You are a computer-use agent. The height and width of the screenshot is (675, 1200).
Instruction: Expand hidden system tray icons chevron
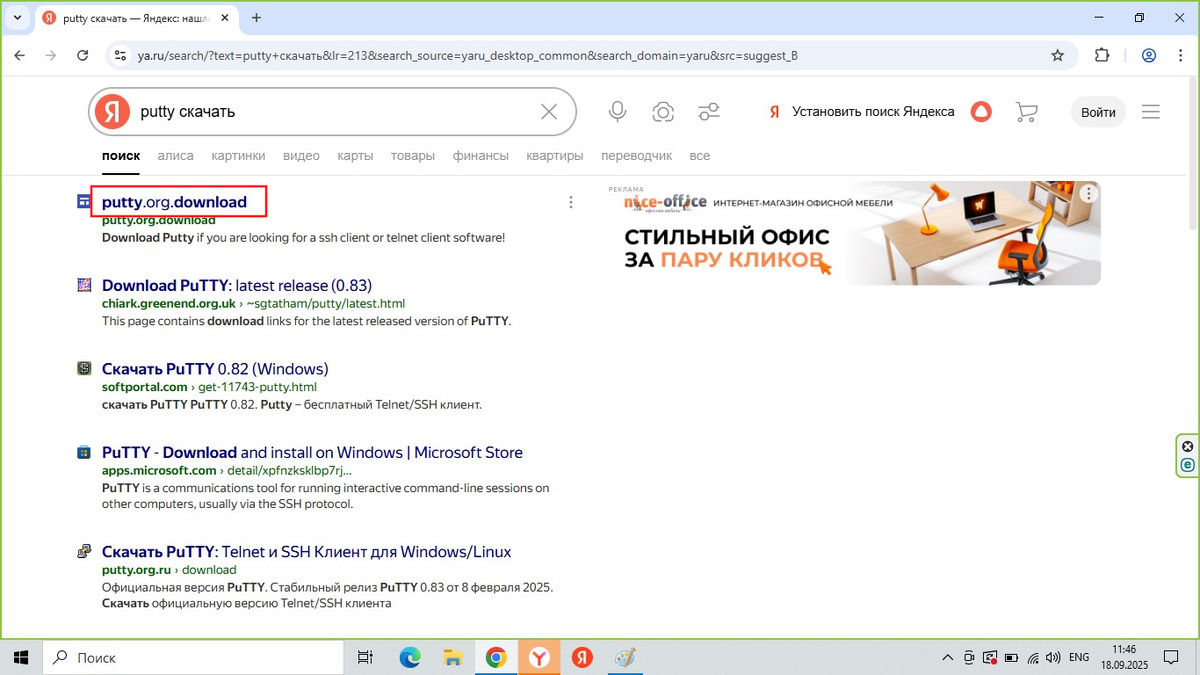947,657
